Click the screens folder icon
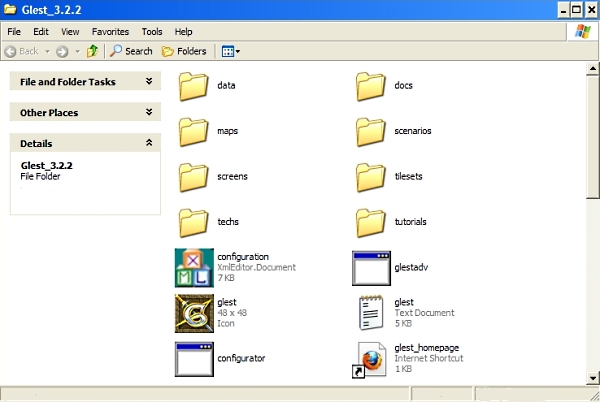600x402 pixels. point(193,177)
